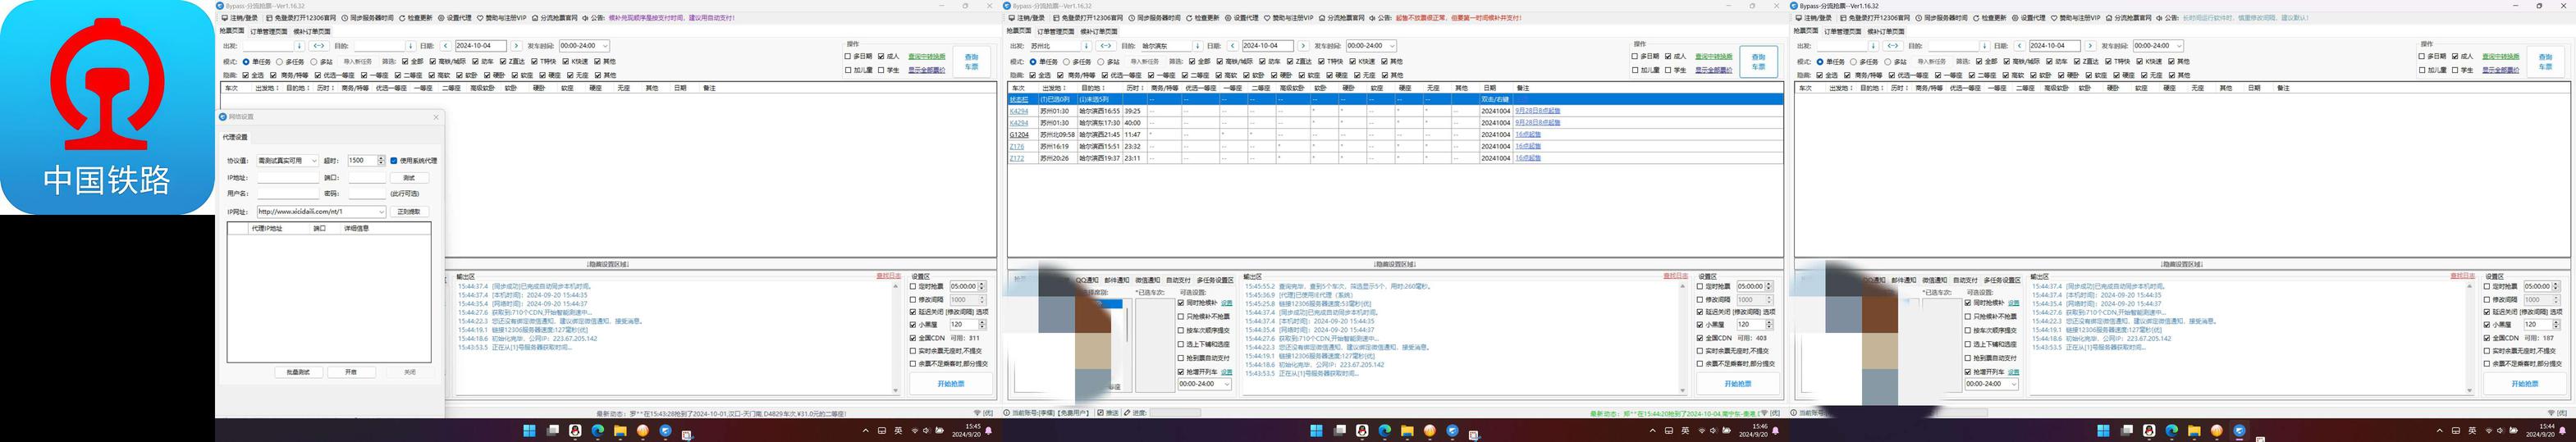Viewport: 2576px width, 442px height.
Task: Click 查询车票 button in left window
Action: click(972, 61)
